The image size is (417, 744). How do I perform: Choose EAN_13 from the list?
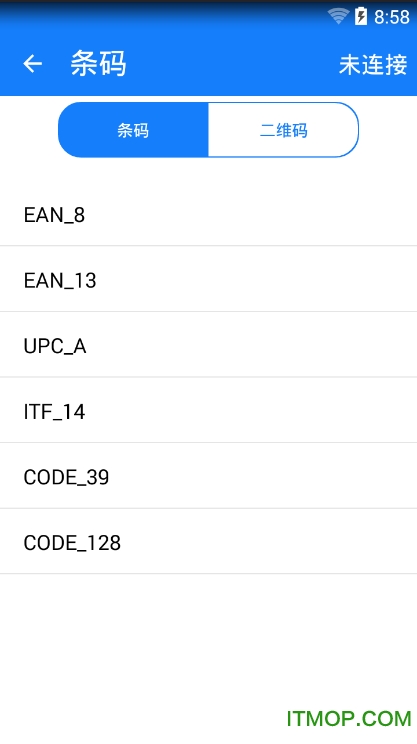(x=208, y=279)
